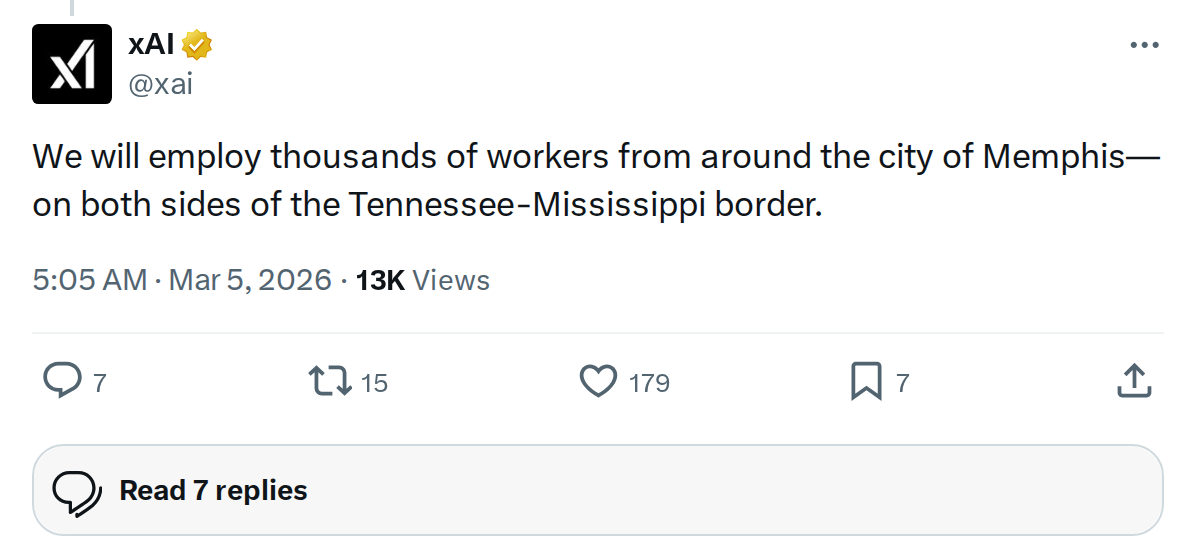Click the chat bubbles icon beside Read replies
1196x552 pixels.
78,491
